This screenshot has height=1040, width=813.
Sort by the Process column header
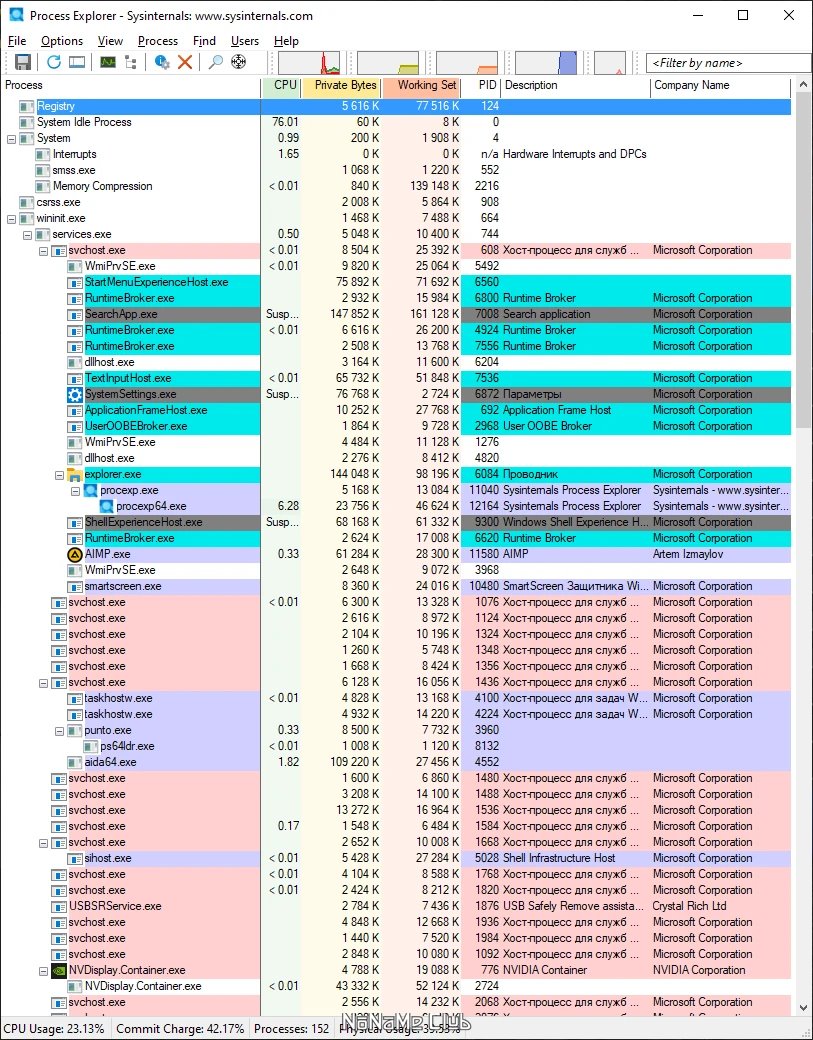[x=131, y=86]
